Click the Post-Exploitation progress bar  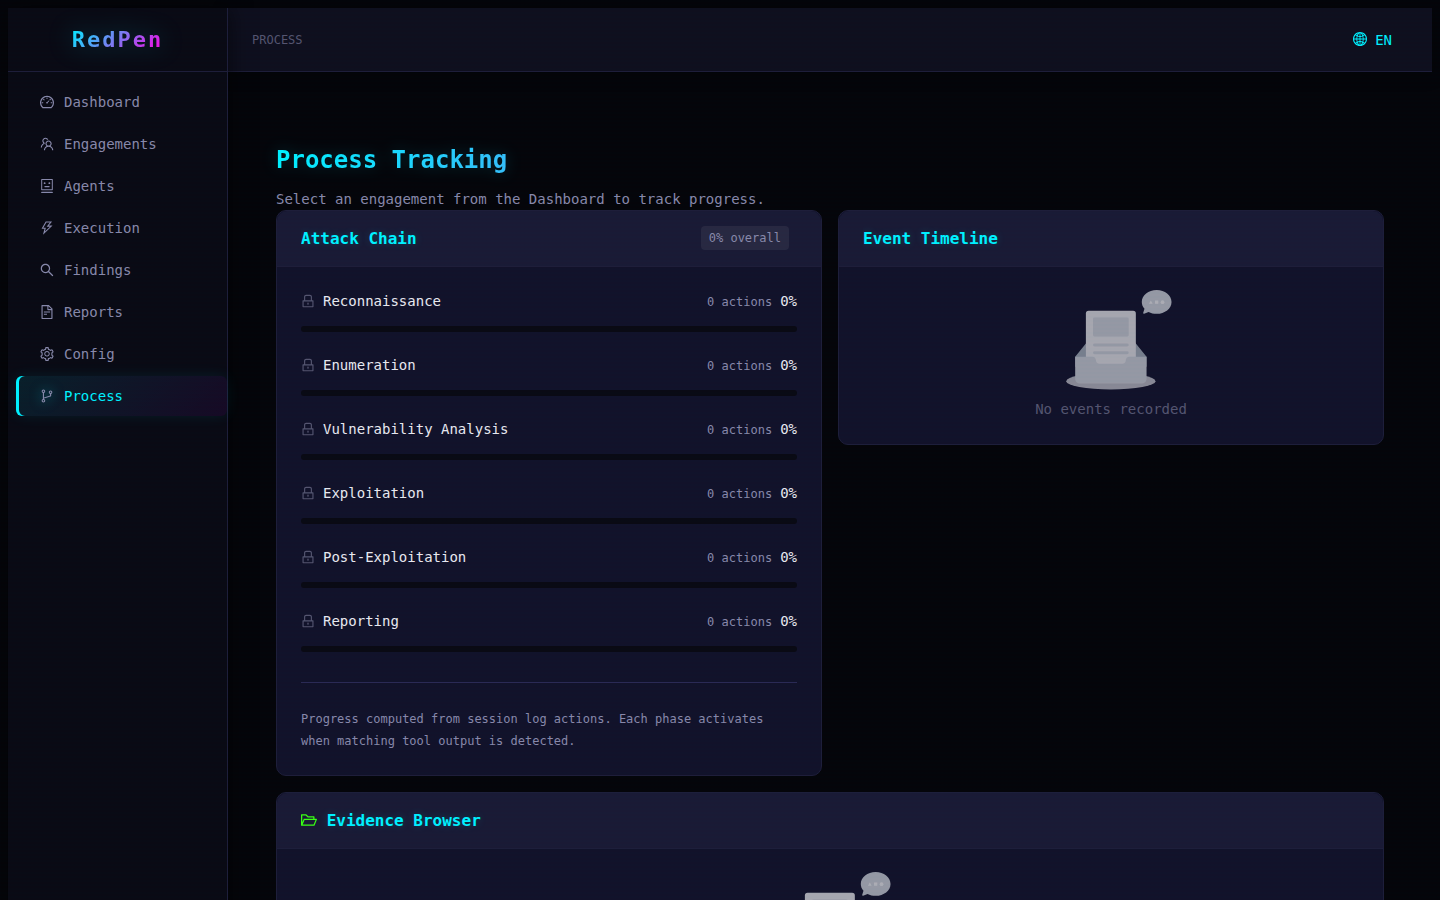point(549,585)
